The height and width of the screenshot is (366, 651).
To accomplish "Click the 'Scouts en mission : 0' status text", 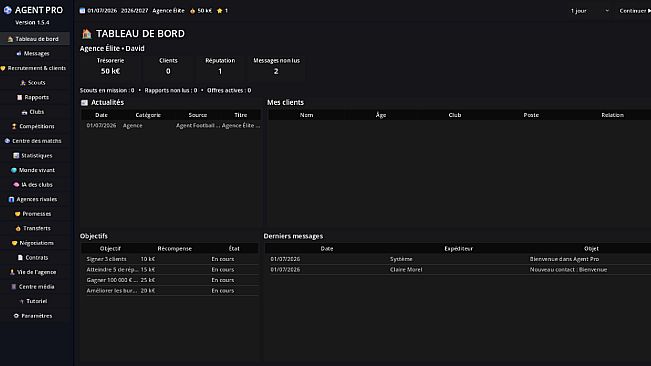I will click(x=107, y=90).
